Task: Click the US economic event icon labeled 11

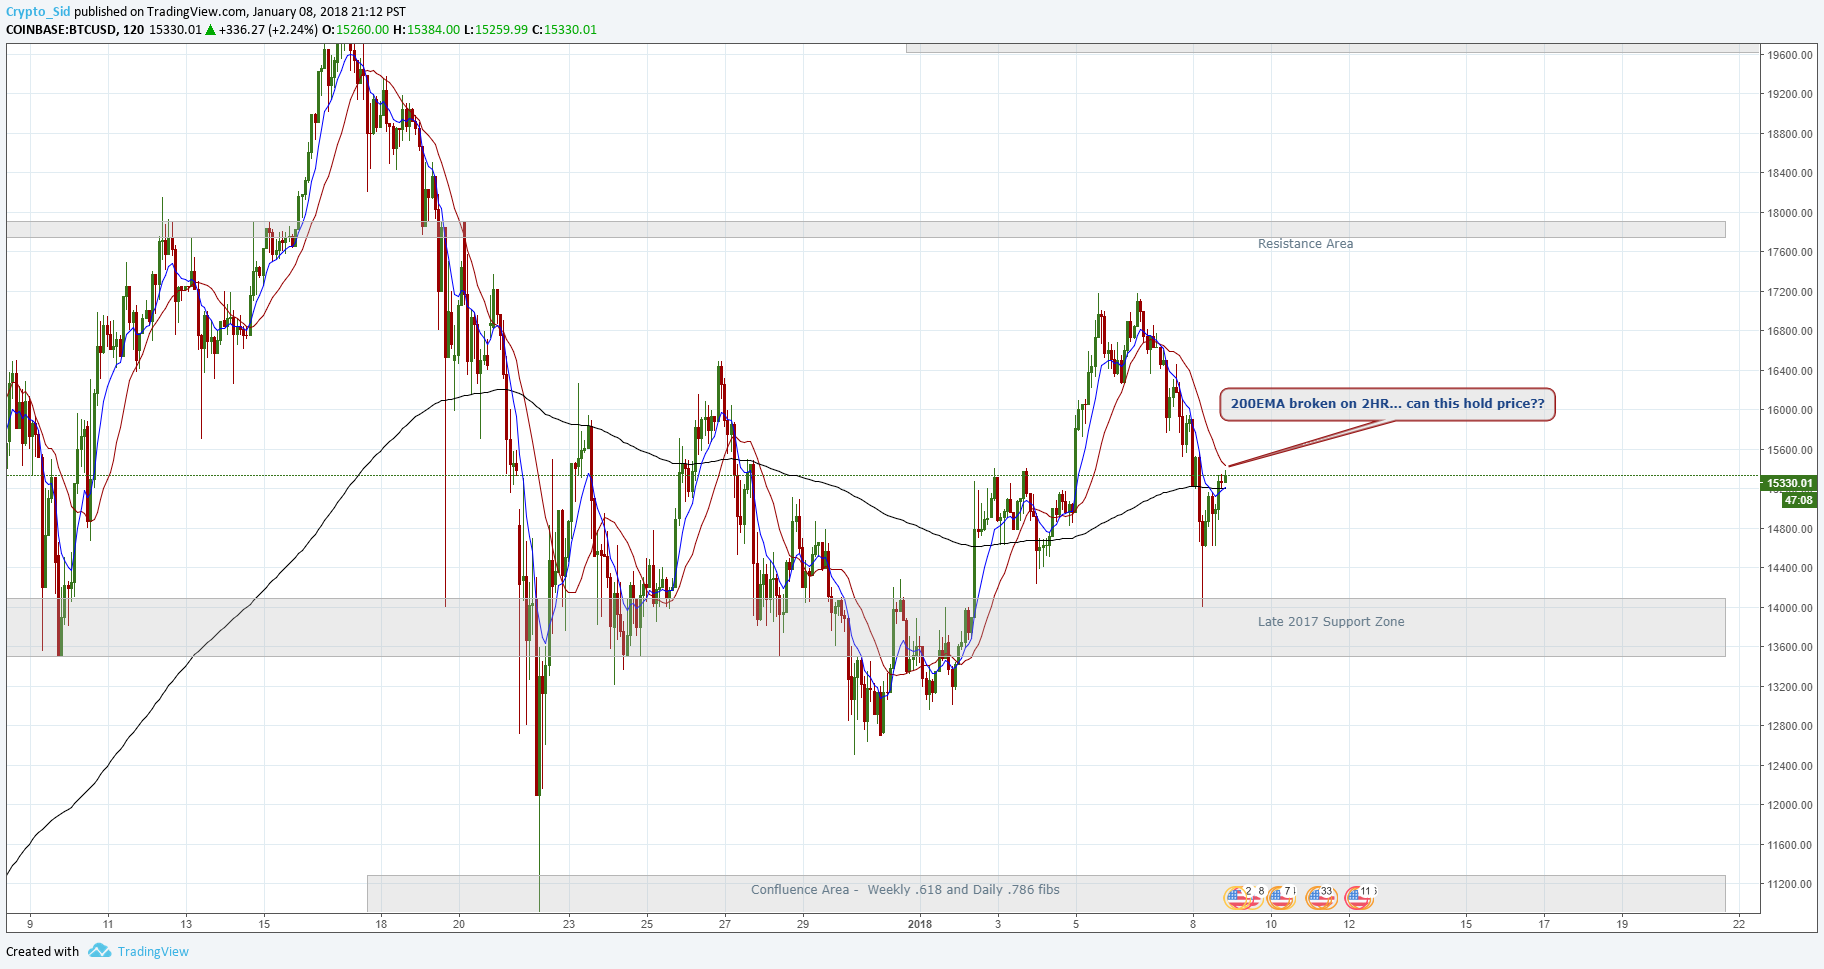Action: (1359, 897)
